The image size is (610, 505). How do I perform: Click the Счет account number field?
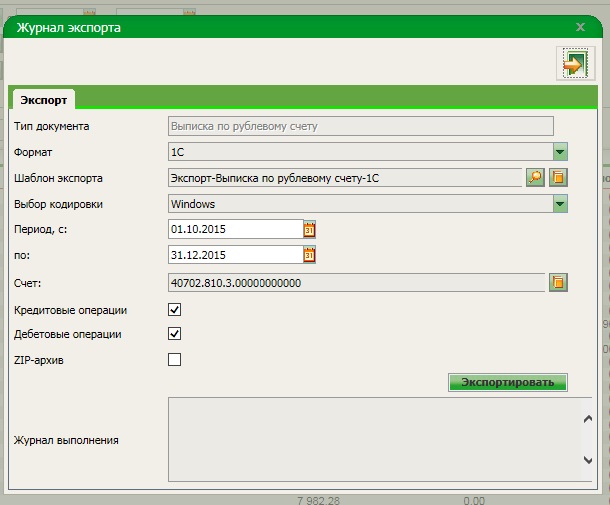(356, 283)
